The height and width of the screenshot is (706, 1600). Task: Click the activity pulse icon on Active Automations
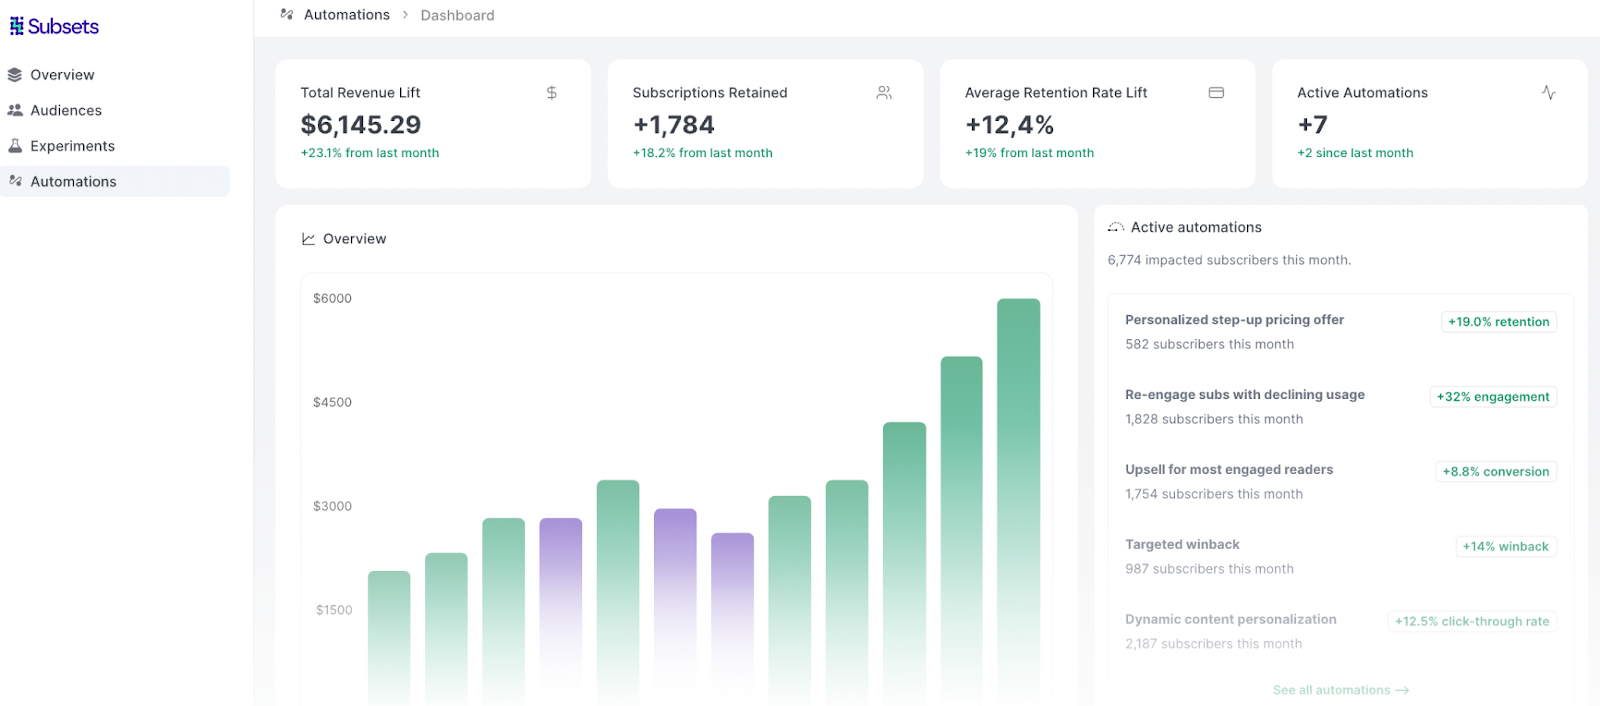click(1548, 92)
